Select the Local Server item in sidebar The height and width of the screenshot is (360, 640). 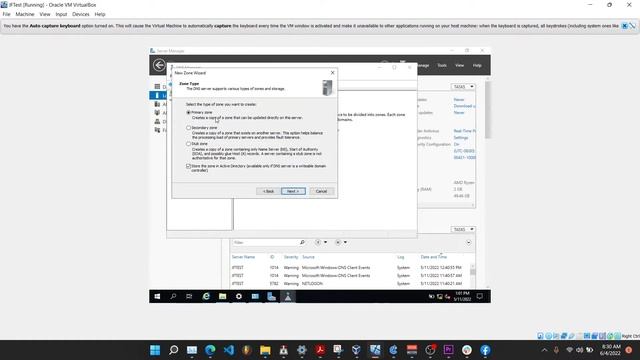point(158,96)
